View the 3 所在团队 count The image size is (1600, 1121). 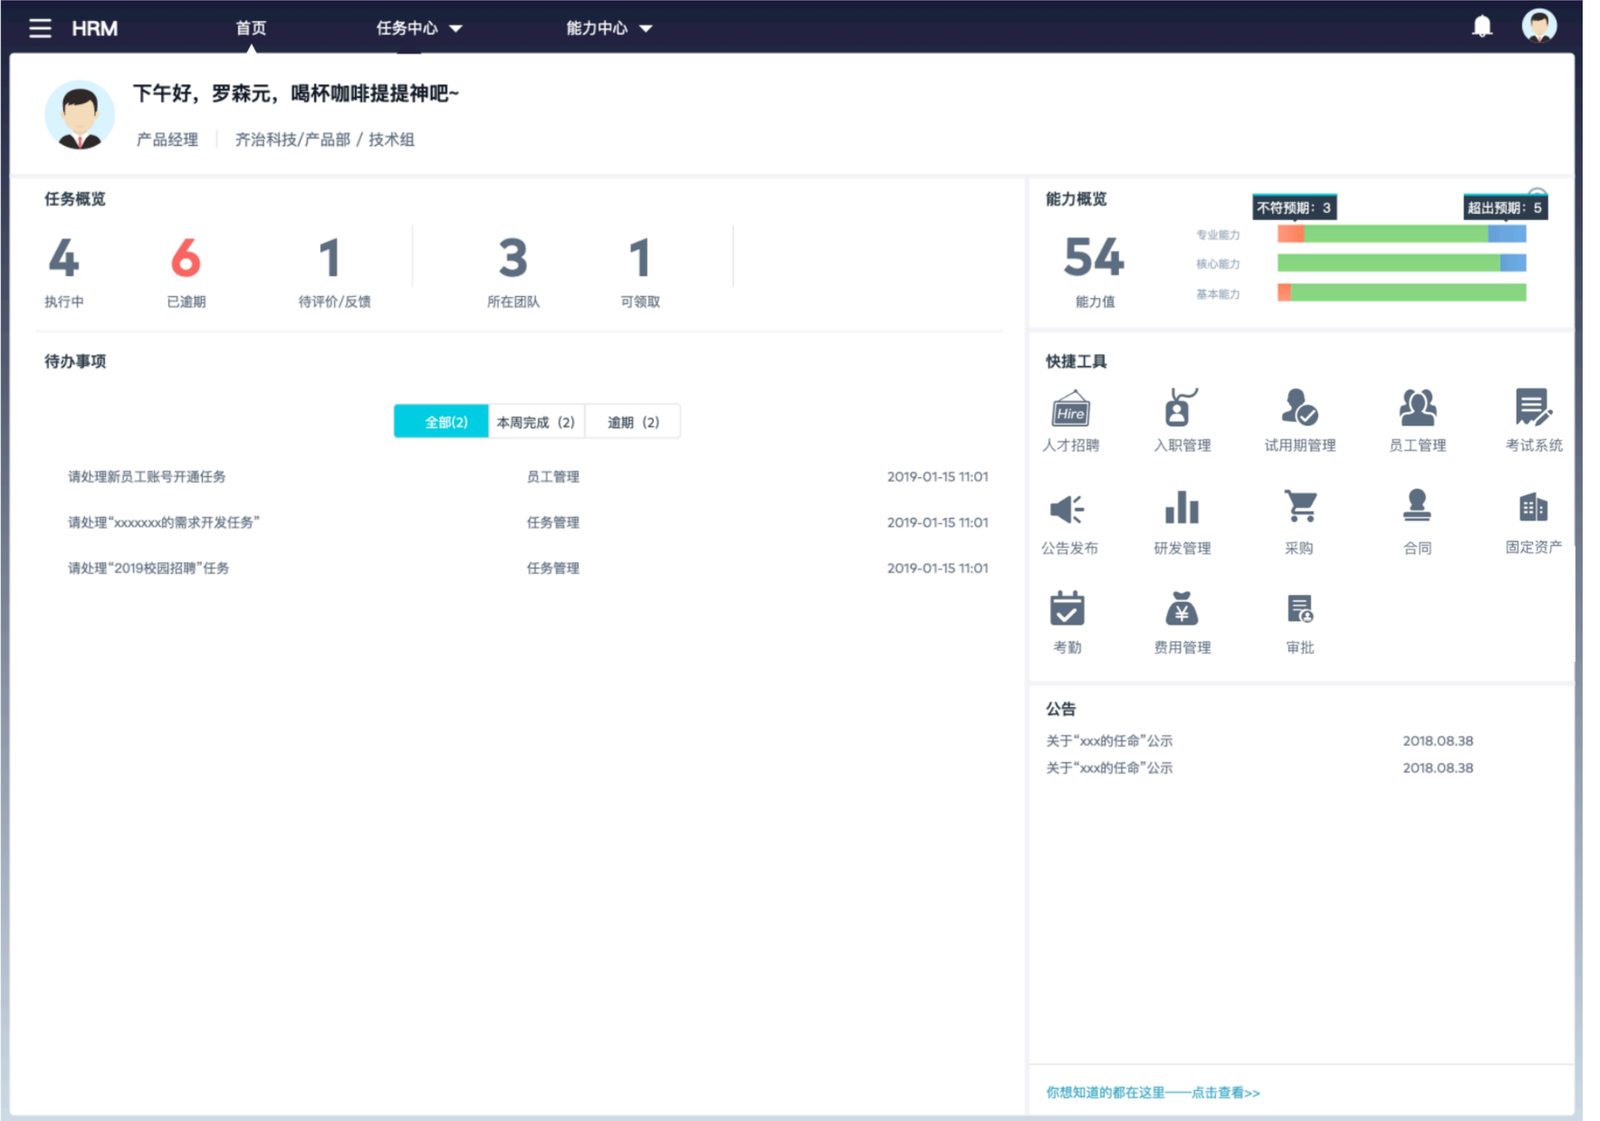tap(513, 271)
